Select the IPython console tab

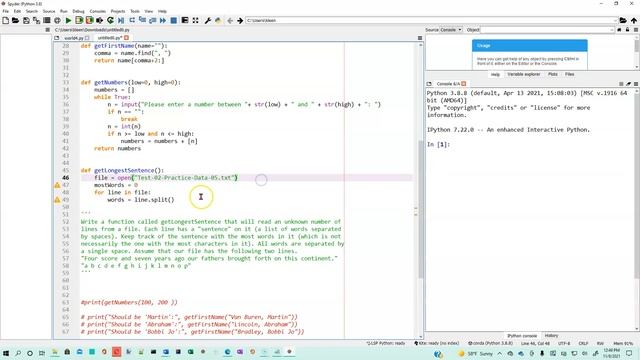(x=522, y=336)
